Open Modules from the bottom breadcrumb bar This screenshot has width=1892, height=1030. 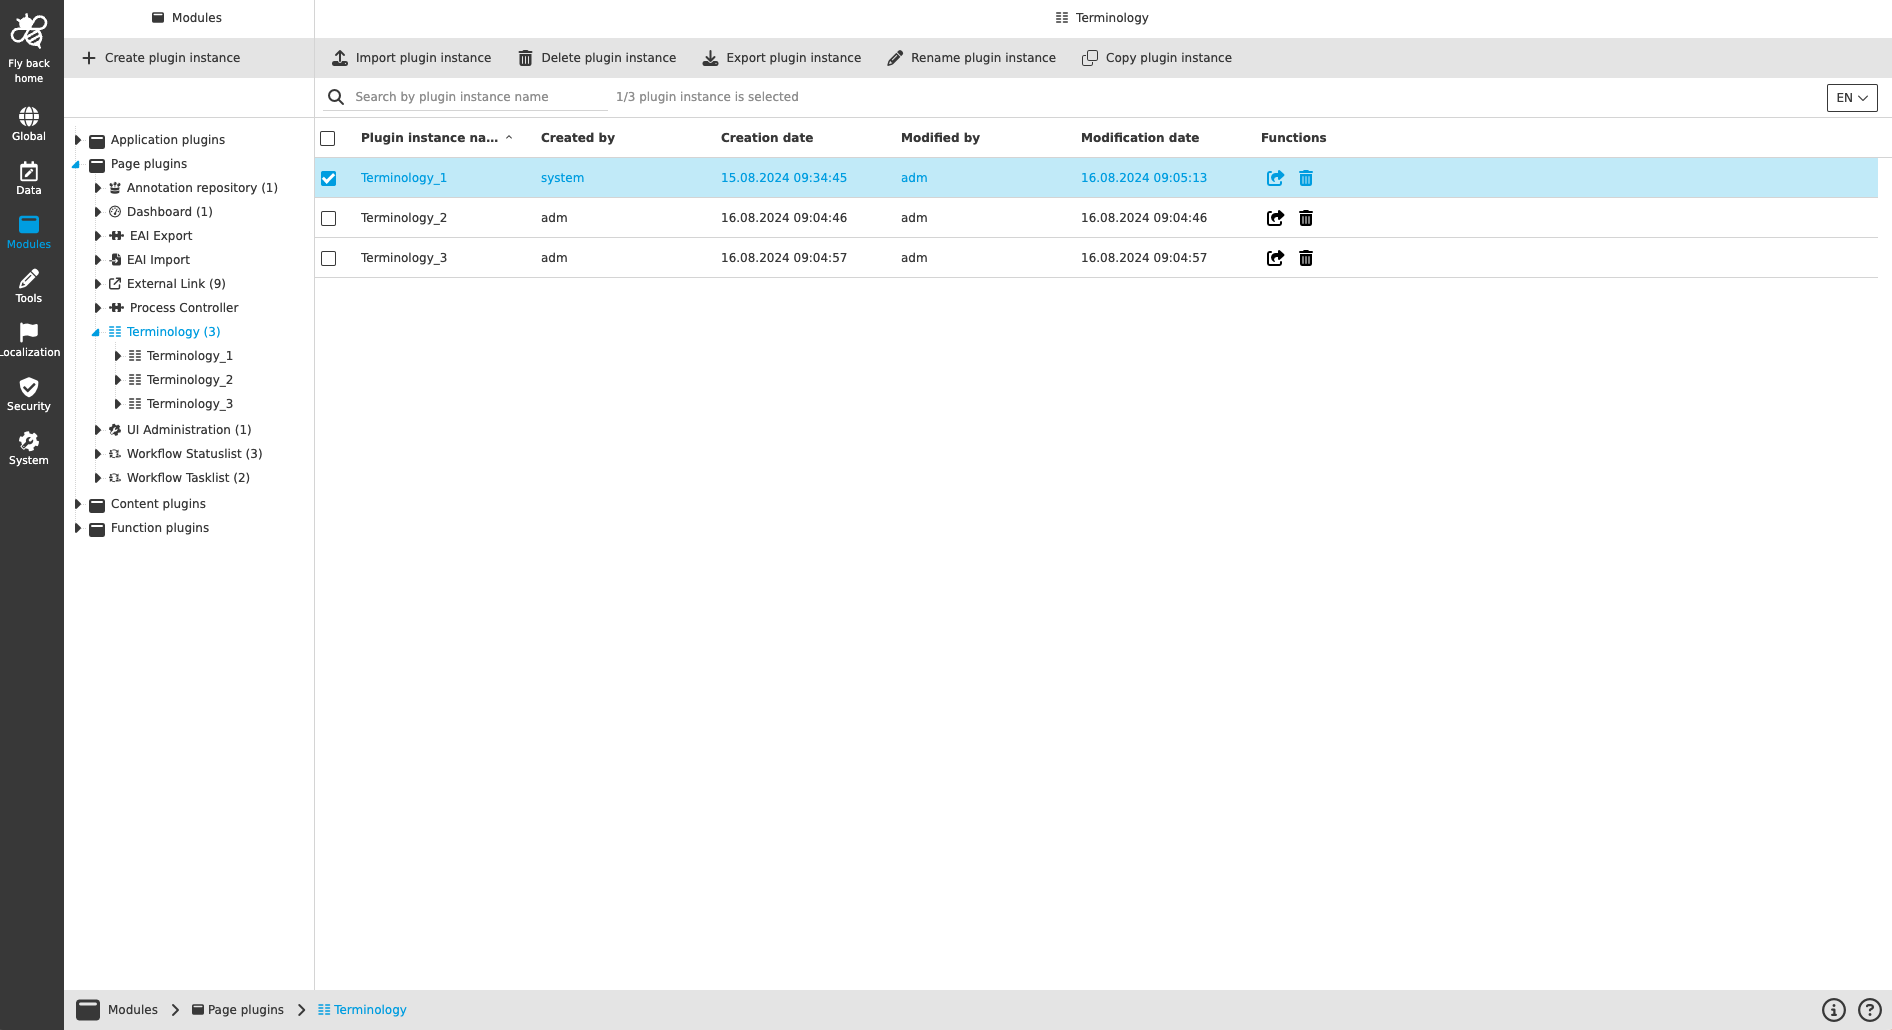point(131,1009)
